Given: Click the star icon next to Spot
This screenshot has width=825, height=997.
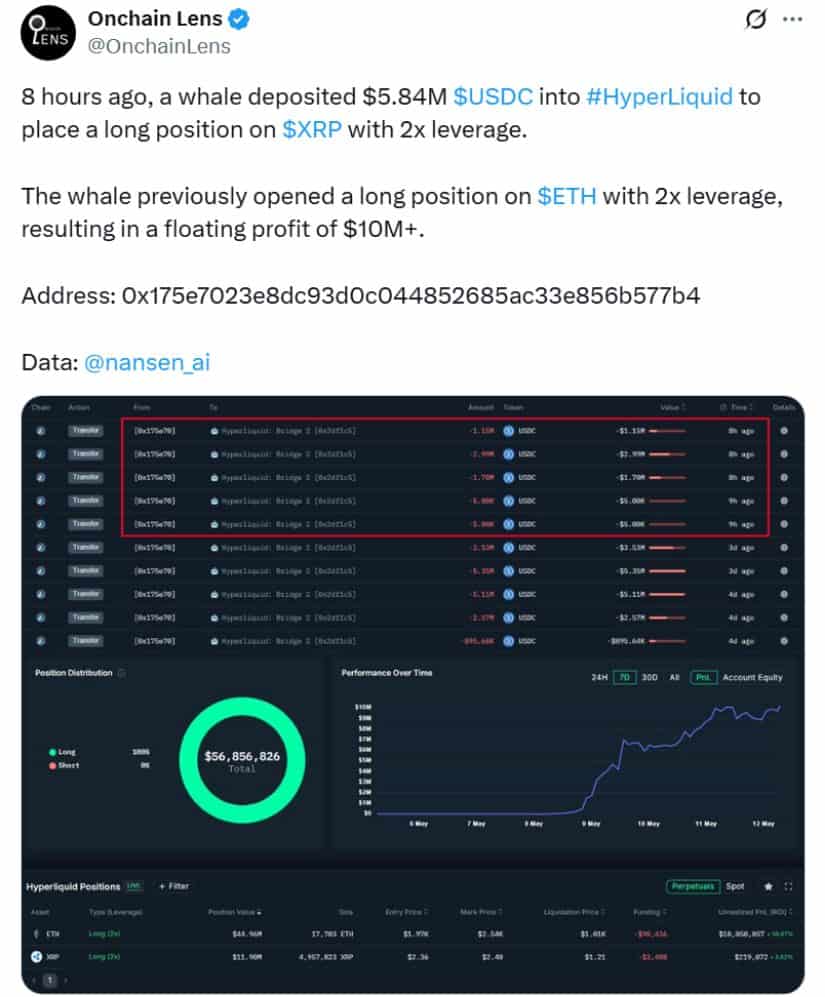Looking at the screenshot, I should [768, 886].
